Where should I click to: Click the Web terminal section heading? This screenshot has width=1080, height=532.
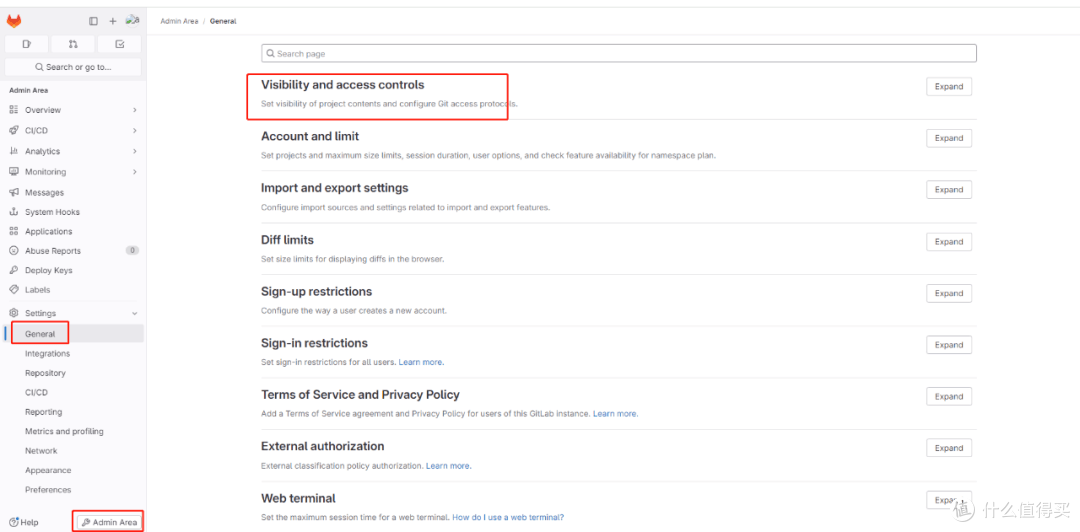(x=298, y=498)
